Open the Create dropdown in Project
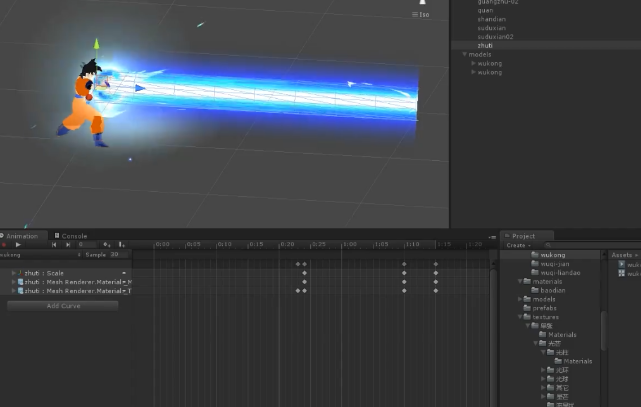This screenshot has height=407, width=641. click(x=518, y=245)
